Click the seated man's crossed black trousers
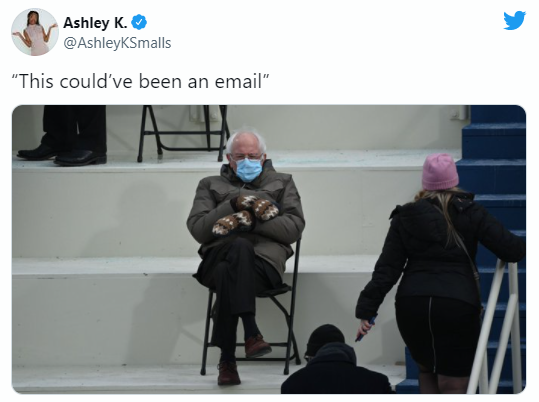This screenshot has width=539, height=402. (x=234, y=296)
